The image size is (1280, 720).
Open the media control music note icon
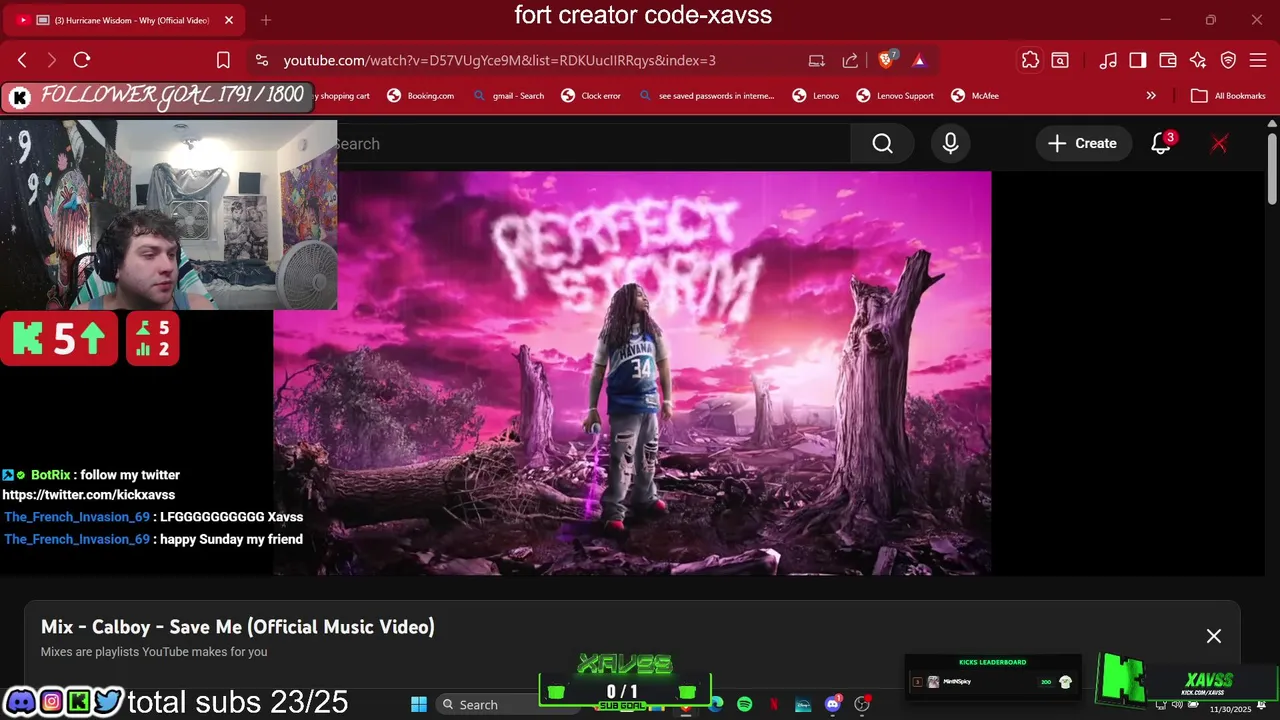[x=1108, y=60]
